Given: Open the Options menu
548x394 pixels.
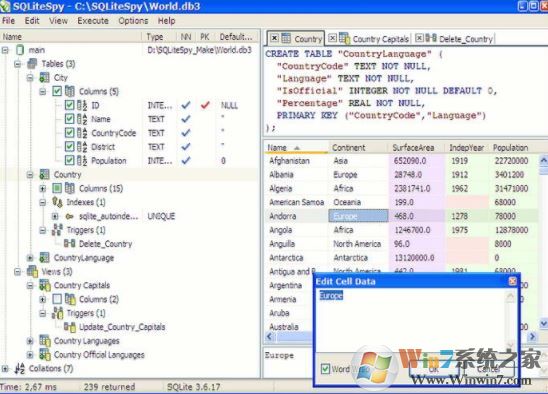Looking at the screenshot, I should 133,21.
